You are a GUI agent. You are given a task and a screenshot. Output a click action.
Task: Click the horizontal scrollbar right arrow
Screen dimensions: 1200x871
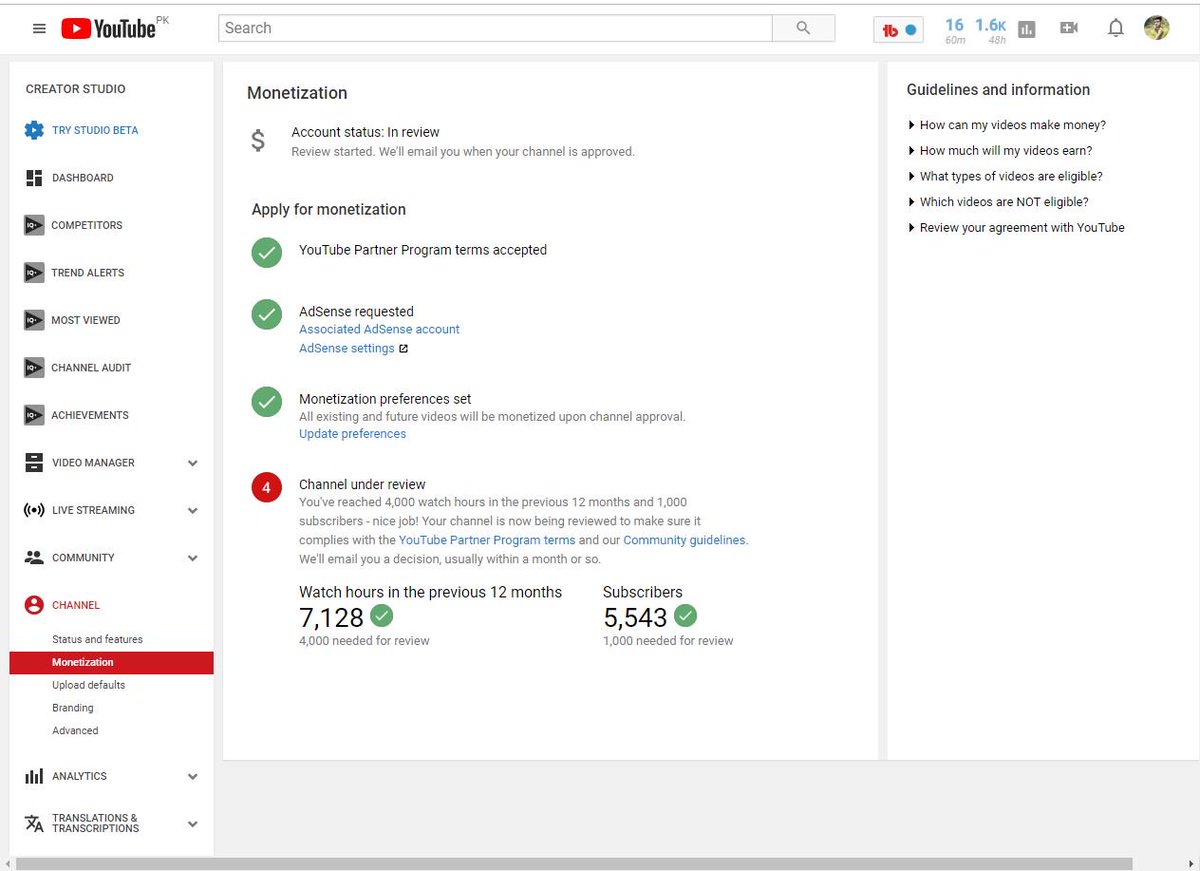point(1191,863)
